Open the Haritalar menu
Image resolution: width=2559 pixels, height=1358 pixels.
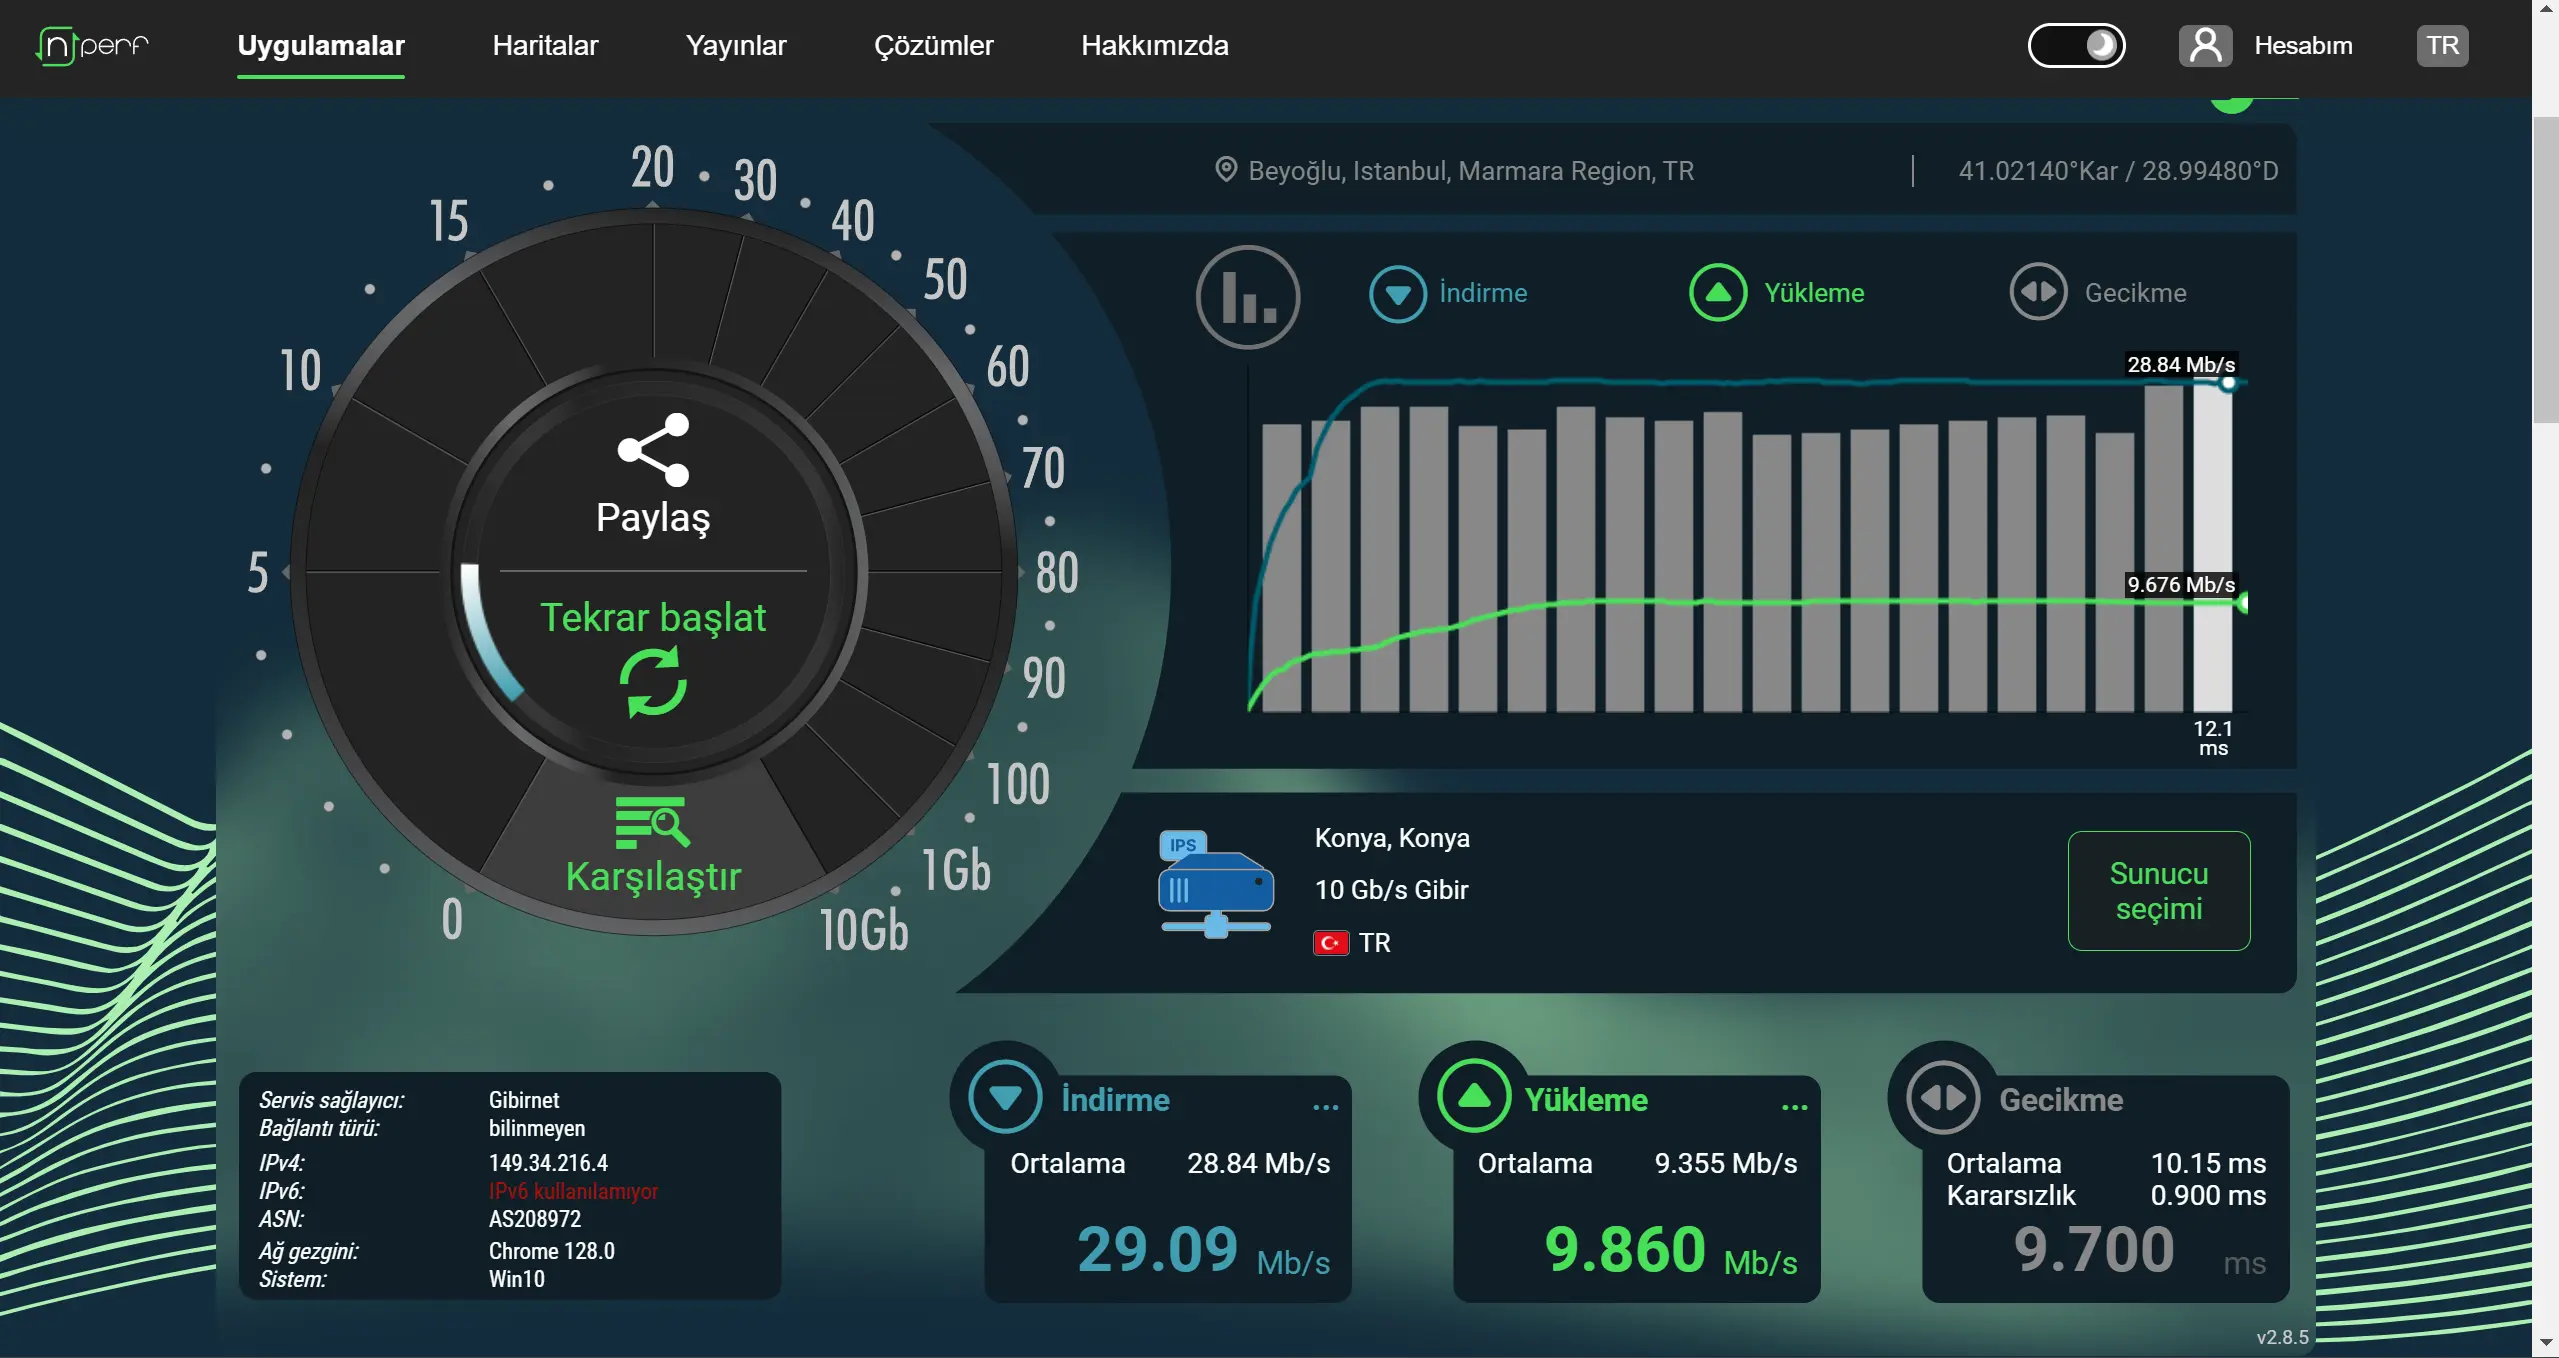[545, 46]
